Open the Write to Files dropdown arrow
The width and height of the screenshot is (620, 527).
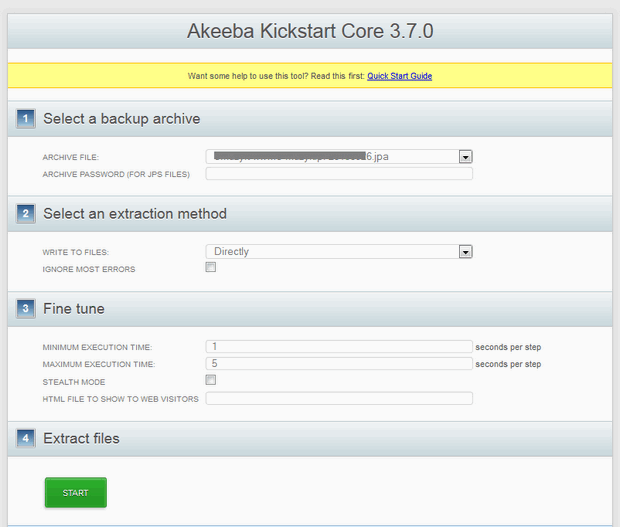(465, 252)
